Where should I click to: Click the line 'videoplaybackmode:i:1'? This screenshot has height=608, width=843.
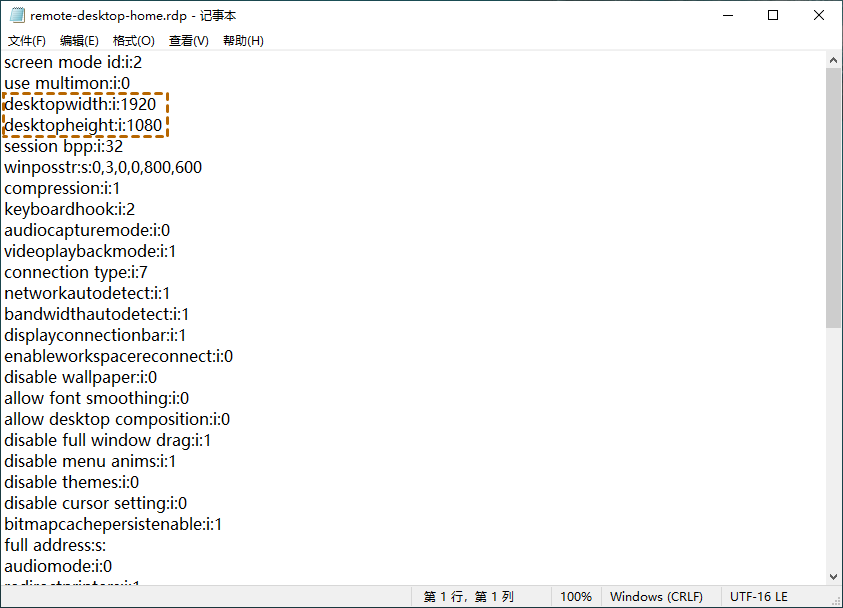(90, 251)
